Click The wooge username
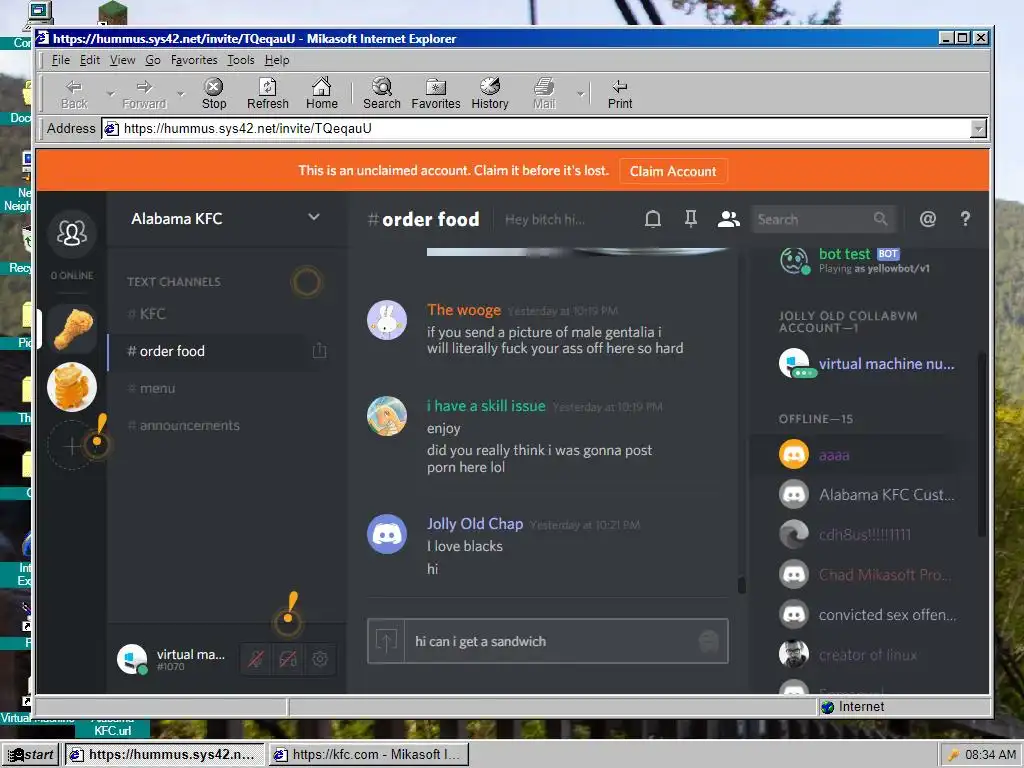This screenshot has width=1024, height=768. coord(464,310)
